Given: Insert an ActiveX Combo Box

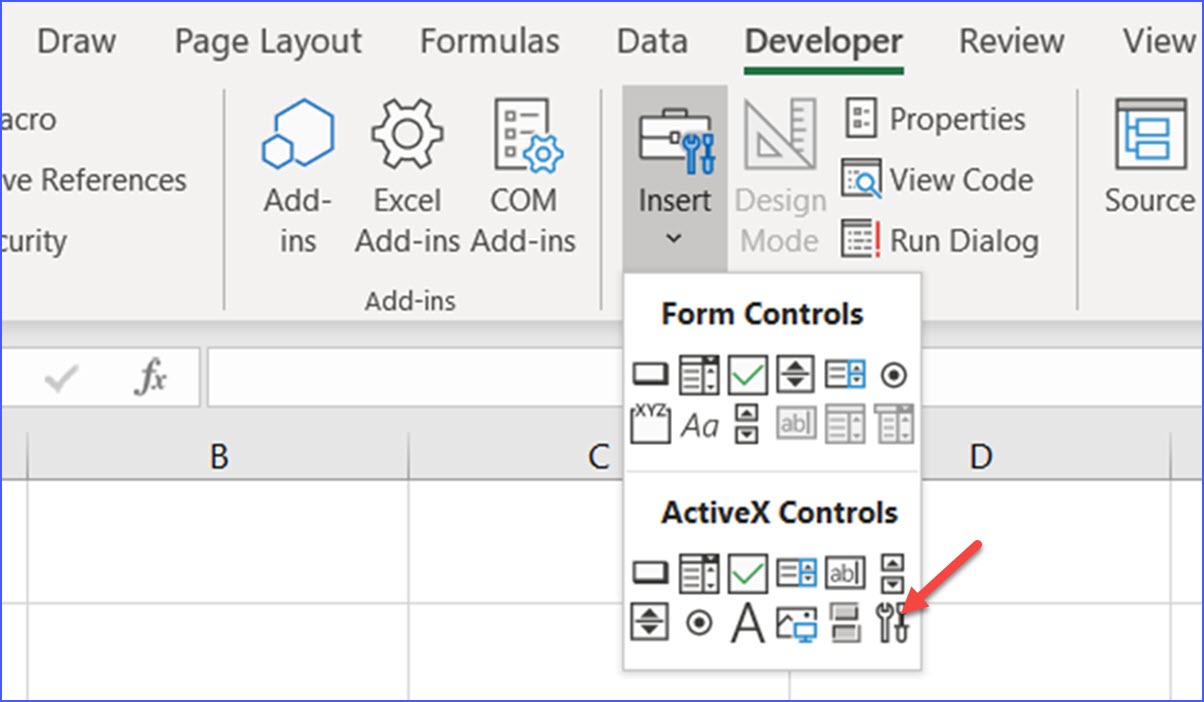Looking at the screenshot, I should (x=699, y=573).
